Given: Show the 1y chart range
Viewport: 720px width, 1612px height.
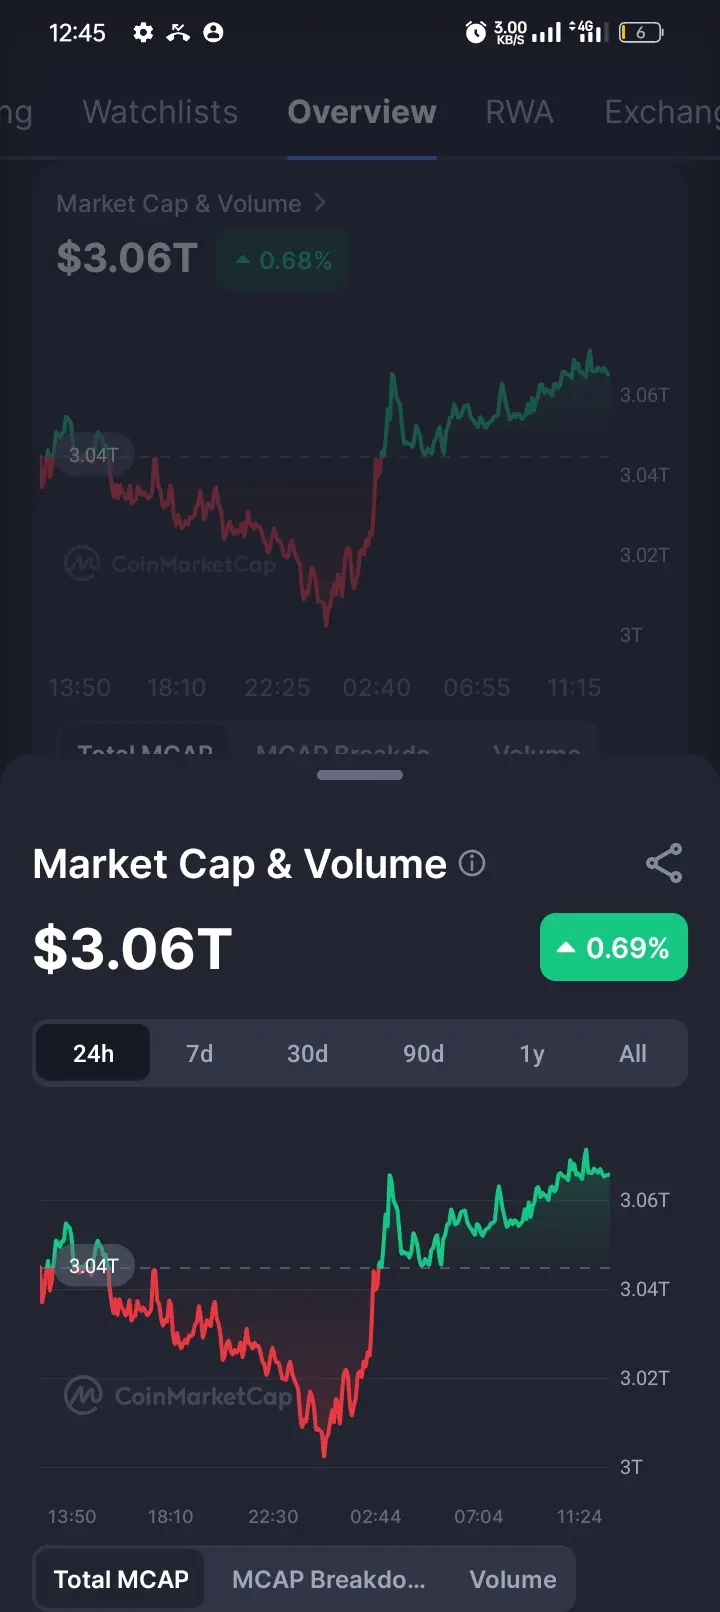Looking at the screenshot, I should (532, 1053).
